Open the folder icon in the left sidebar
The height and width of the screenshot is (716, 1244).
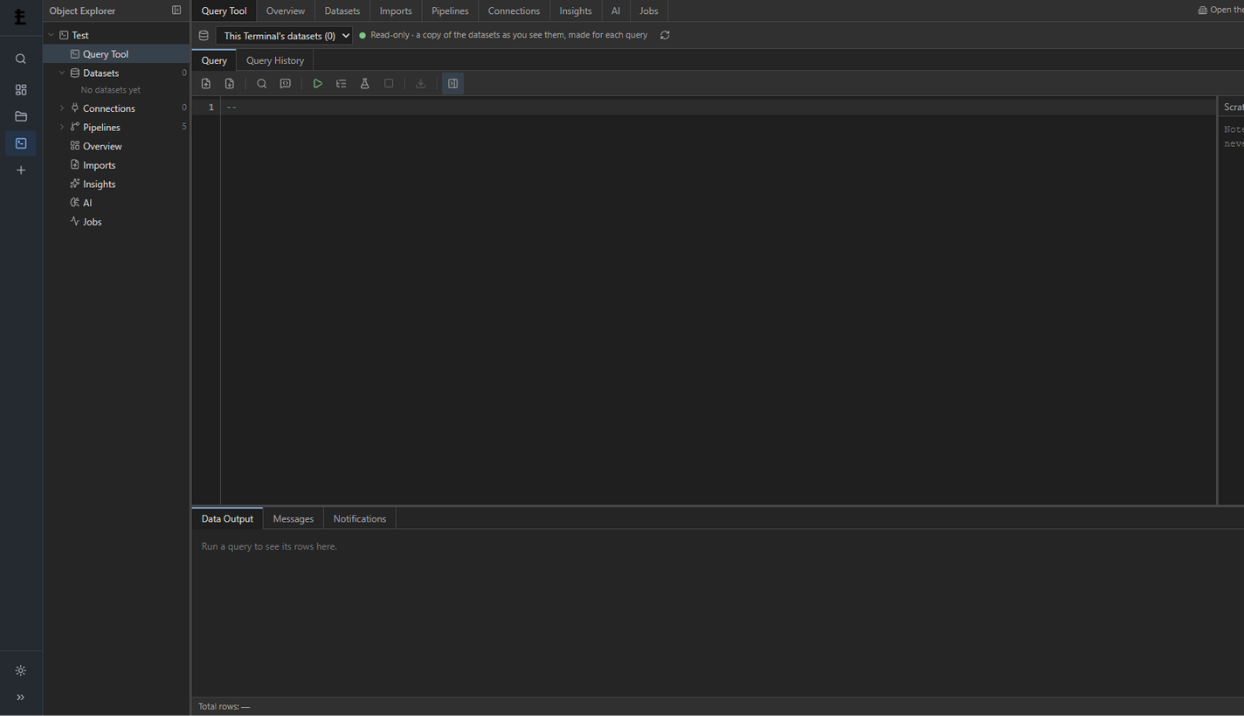(20, 117)
